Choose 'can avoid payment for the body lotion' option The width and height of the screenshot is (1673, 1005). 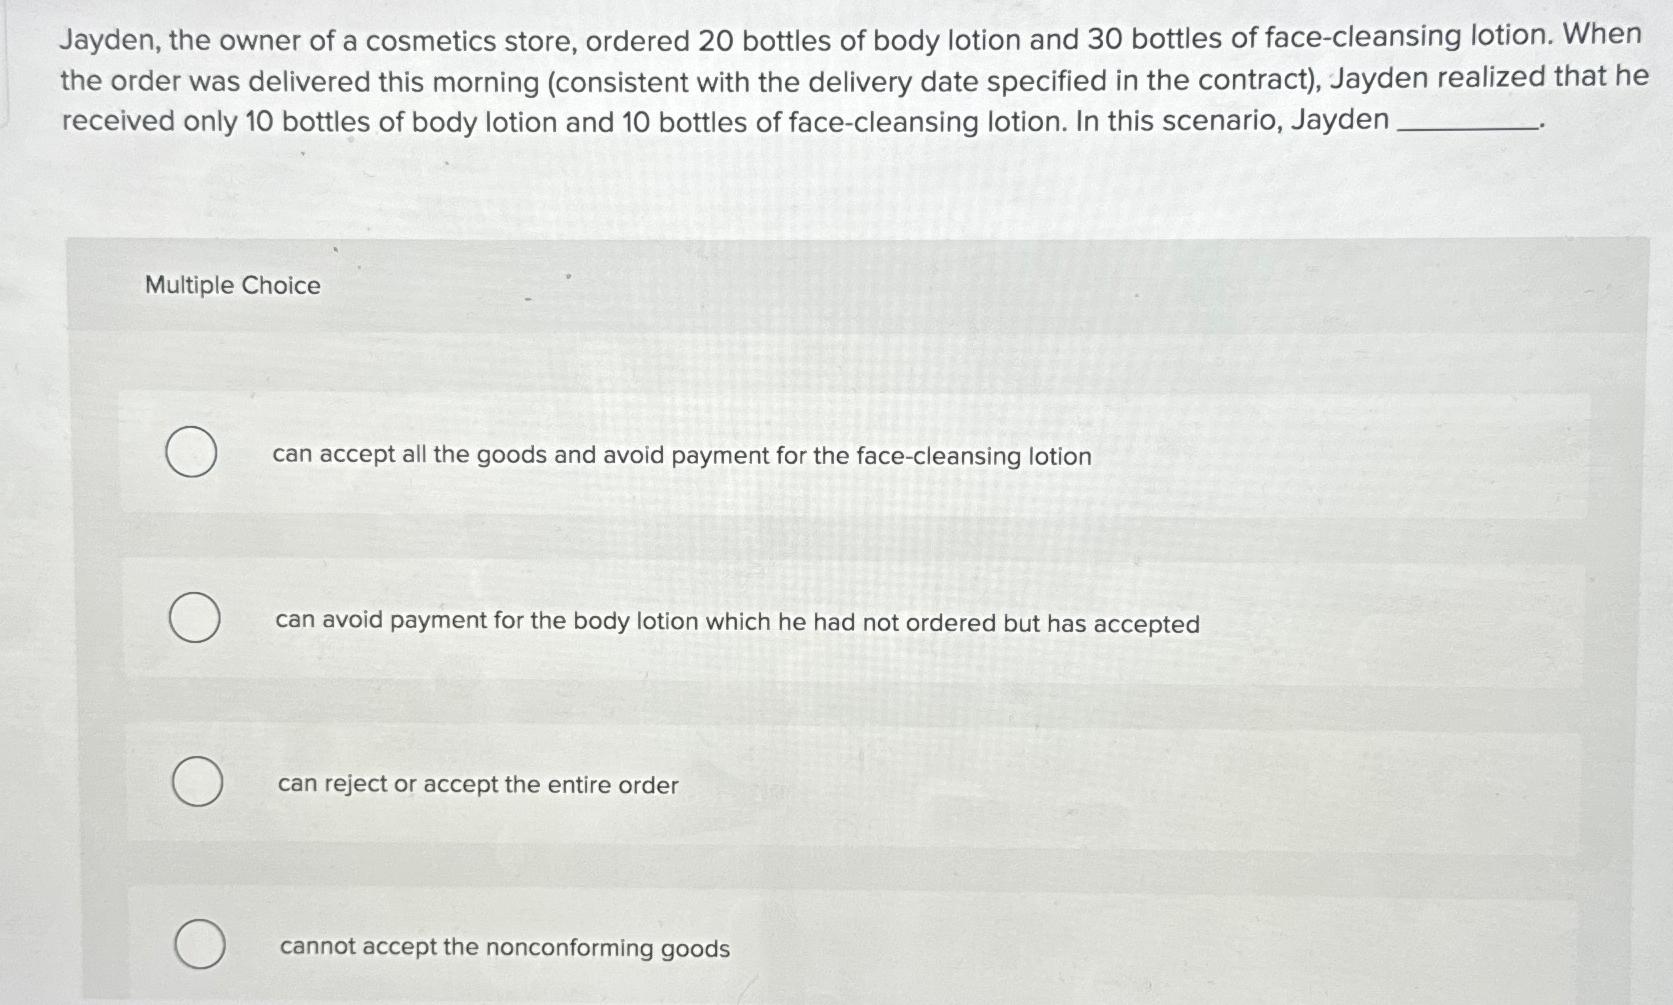[738, 621]
